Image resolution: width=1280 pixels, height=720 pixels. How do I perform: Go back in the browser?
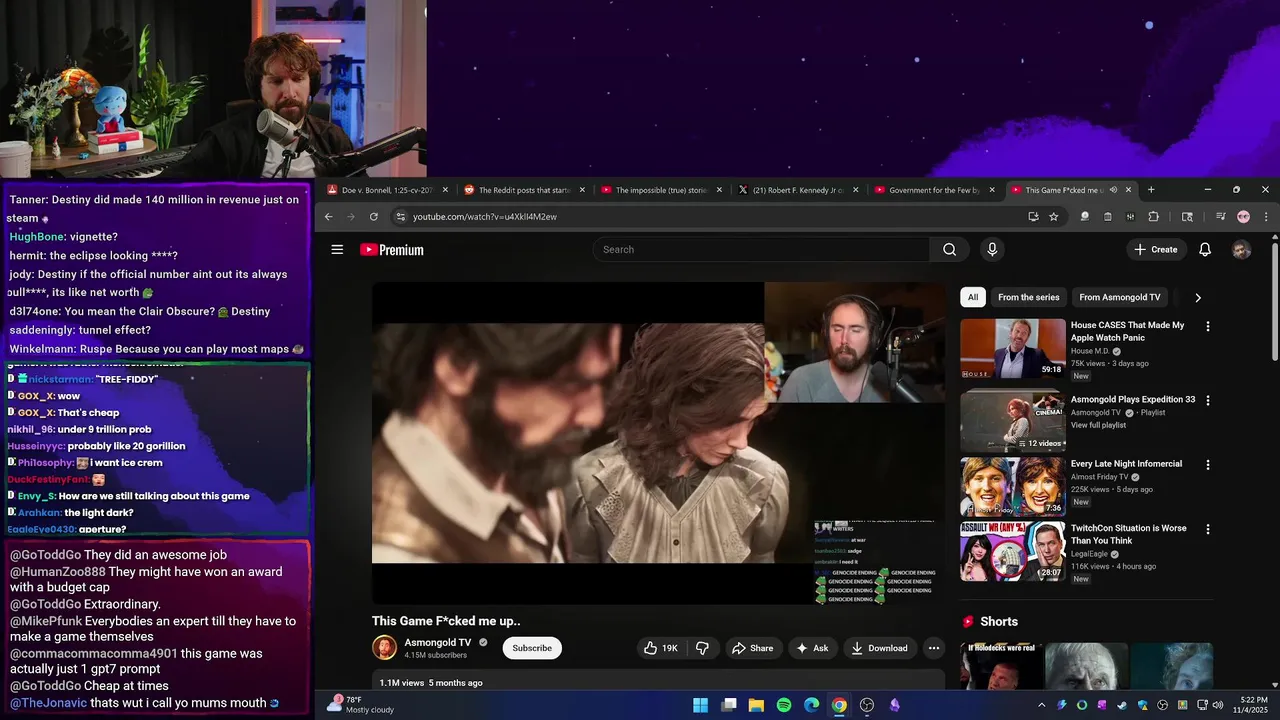point(328,217)
